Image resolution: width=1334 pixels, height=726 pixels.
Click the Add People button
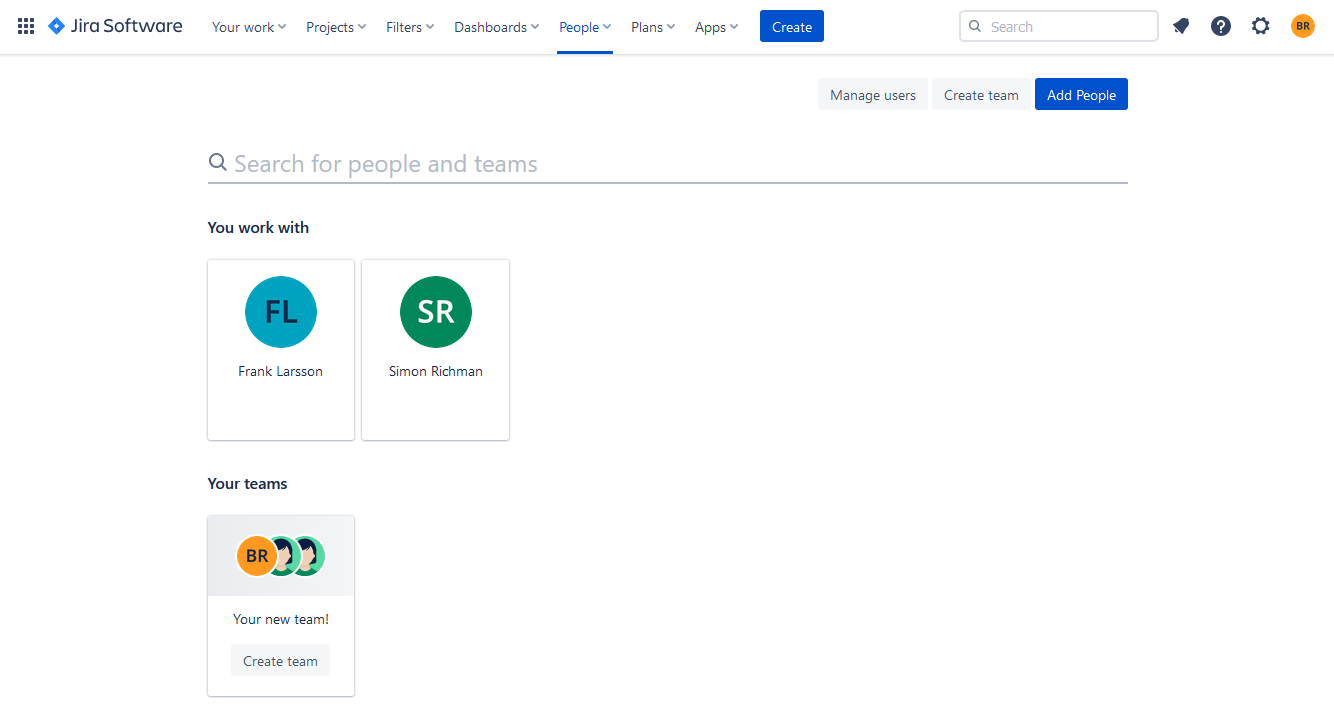tap(1081, 93)
